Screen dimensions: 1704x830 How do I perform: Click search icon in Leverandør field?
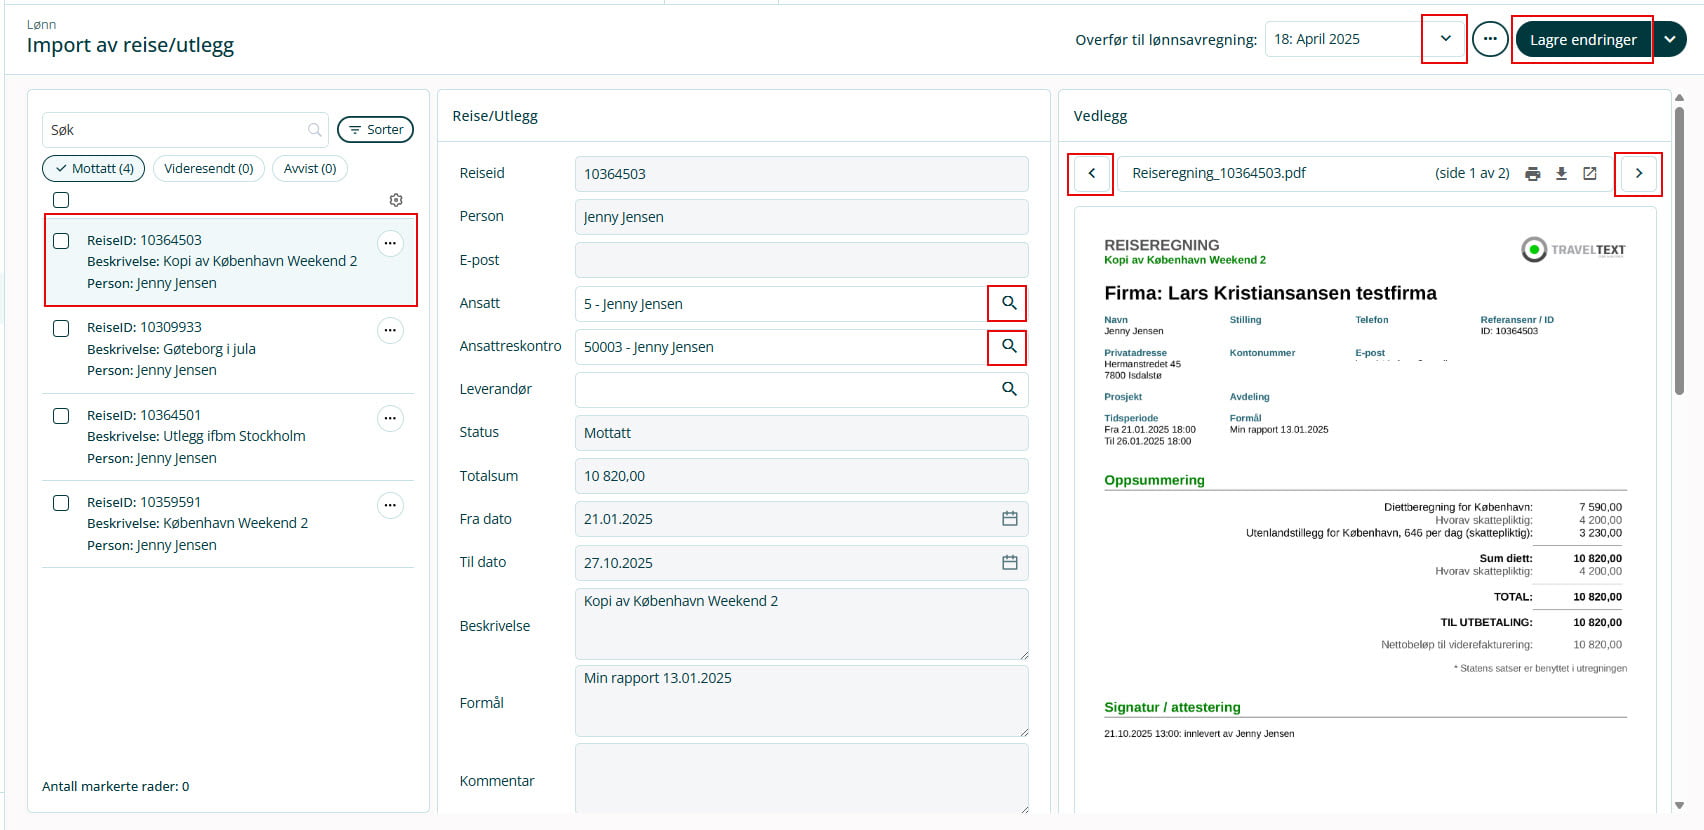click(x=1008, y=389)
